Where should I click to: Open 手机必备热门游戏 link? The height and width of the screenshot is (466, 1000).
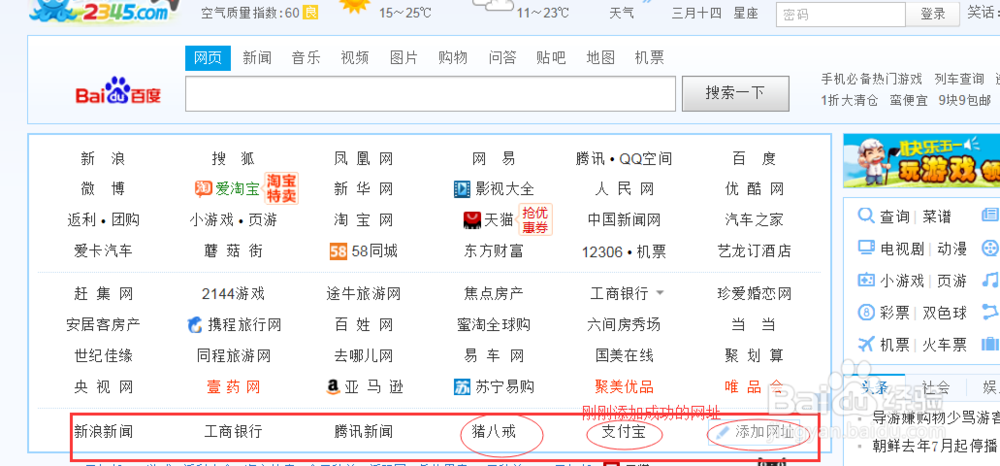point(871,80)
